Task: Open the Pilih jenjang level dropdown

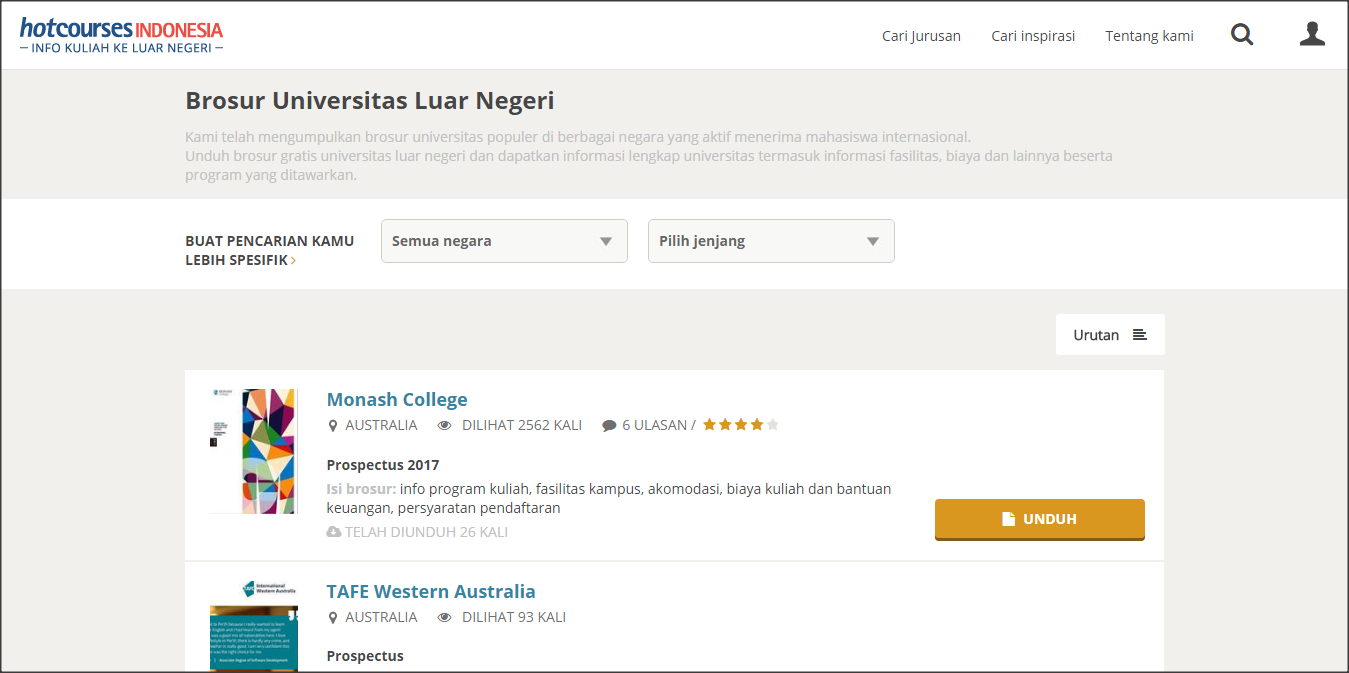Action: (x=771, y=241)
